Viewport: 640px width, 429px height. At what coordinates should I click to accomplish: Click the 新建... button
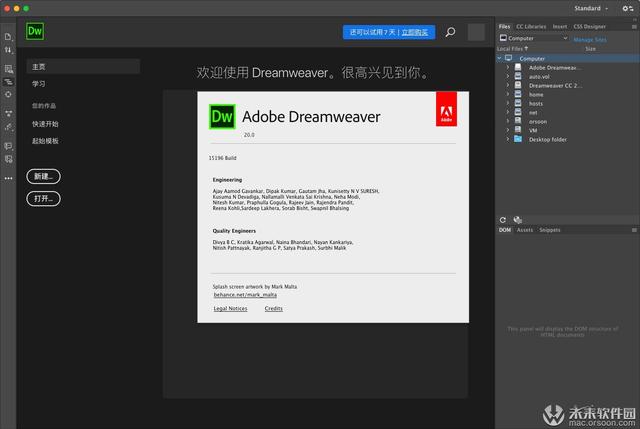pos(43,176)
